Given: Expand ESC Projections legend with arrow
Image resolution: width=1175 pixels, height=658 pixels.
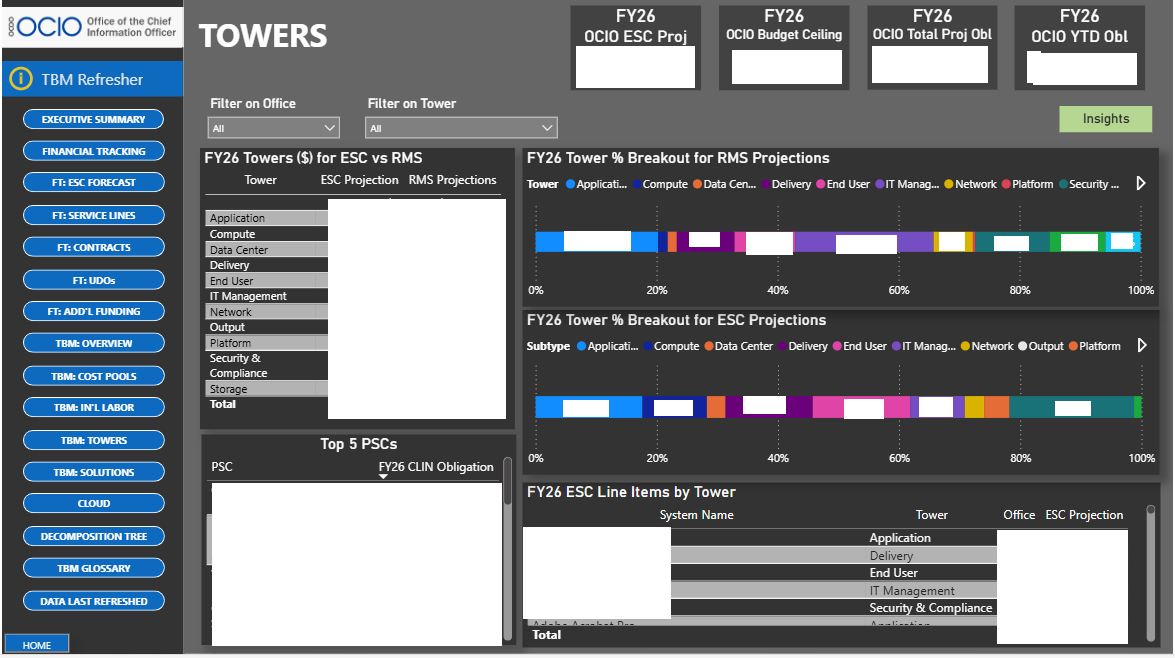Looking at the screenshot, I should click(1141, 345).
